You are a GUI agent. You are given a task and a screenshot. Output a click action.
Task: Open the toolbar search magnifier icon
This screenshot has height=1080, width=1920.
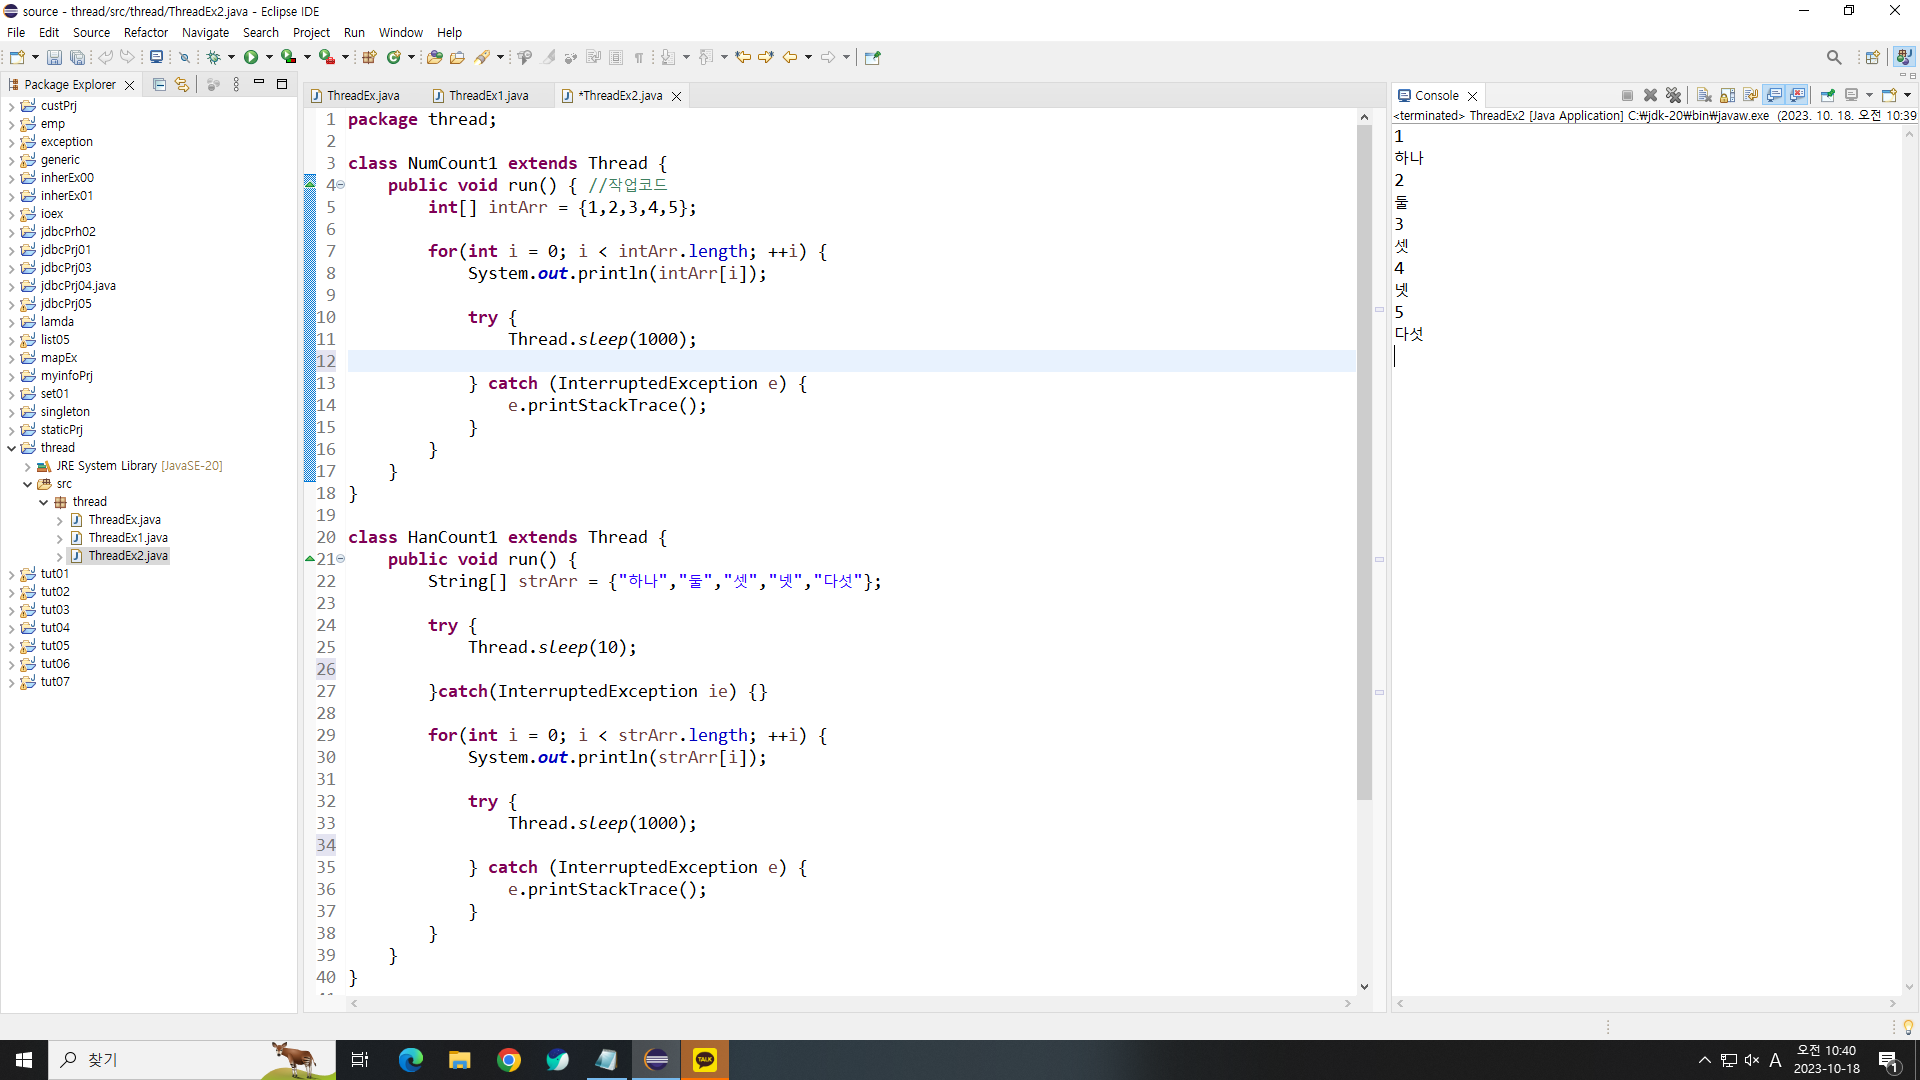[1833, 57]
